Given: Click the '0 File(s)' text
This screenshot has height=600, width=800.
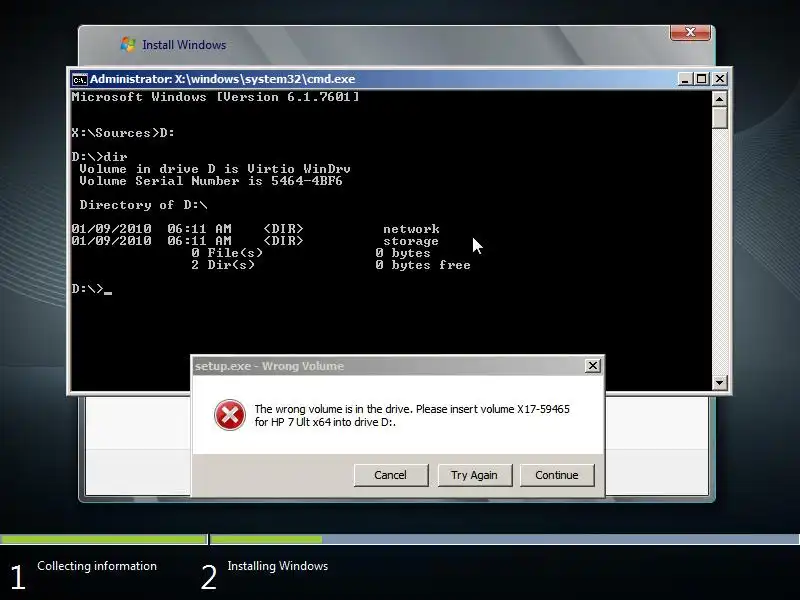Looking at the screenshot, I should [227, 253].
